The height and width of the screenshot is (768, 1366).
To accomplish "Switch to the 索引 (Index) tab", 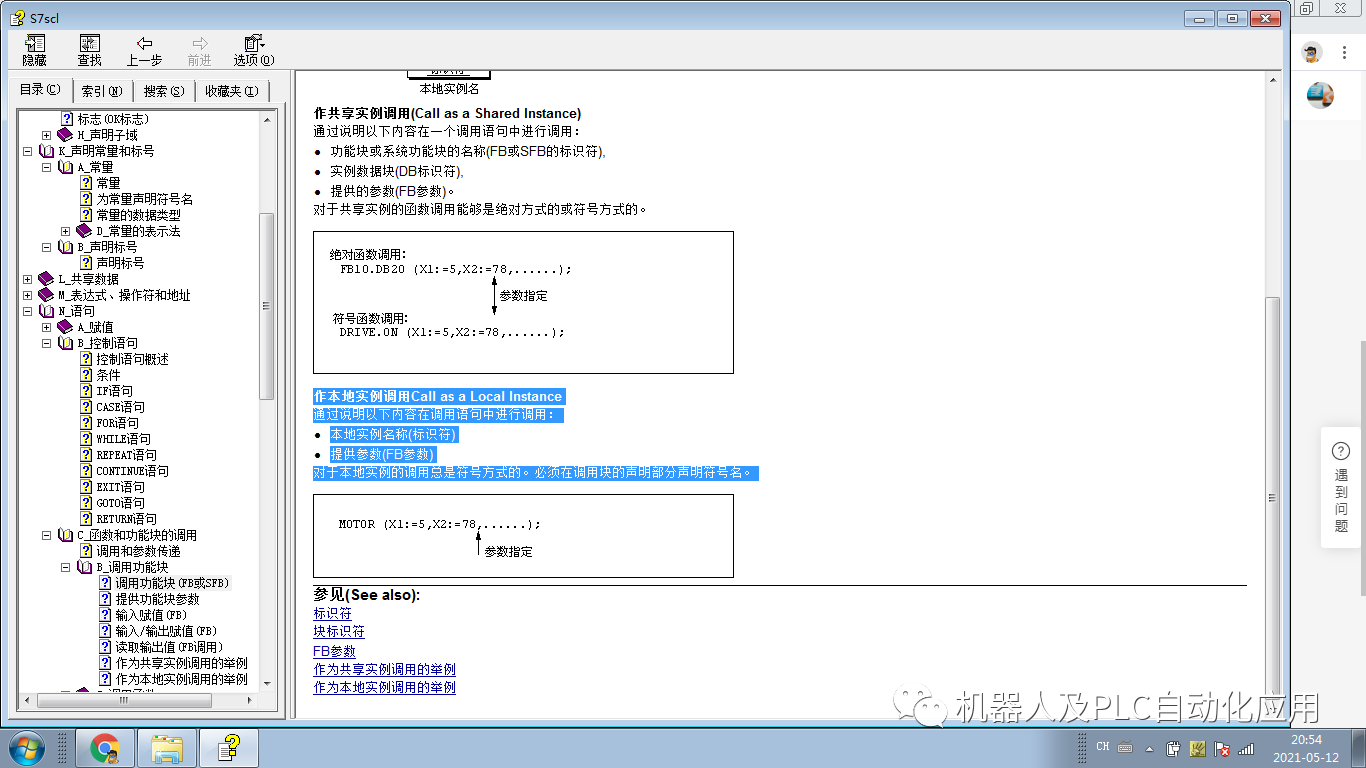I will click(102, 91).
